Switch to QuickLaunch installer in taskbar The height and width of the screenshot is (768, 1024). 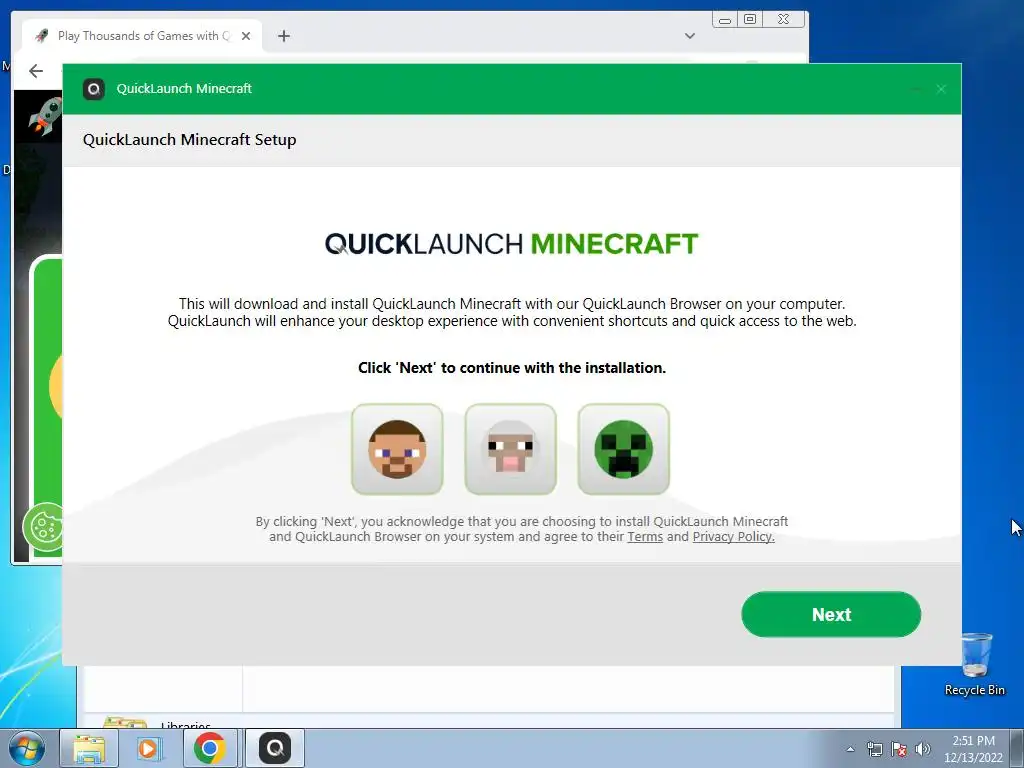[x=275, y=748]
